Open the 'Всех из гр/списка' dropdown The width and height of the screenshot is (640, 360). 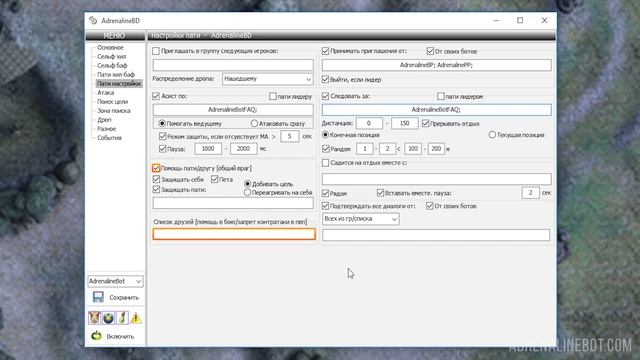point(360,219)
